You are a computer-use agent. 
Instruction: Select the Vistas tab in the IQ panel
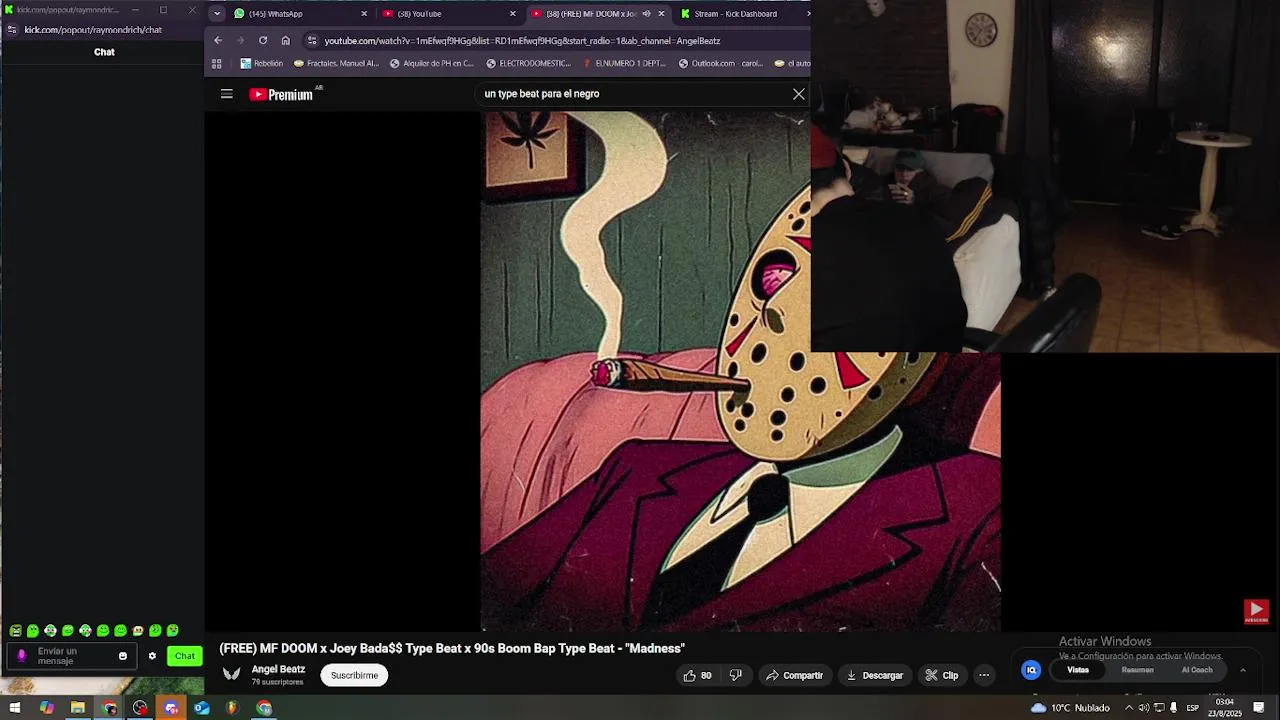tap(1078, 670)
